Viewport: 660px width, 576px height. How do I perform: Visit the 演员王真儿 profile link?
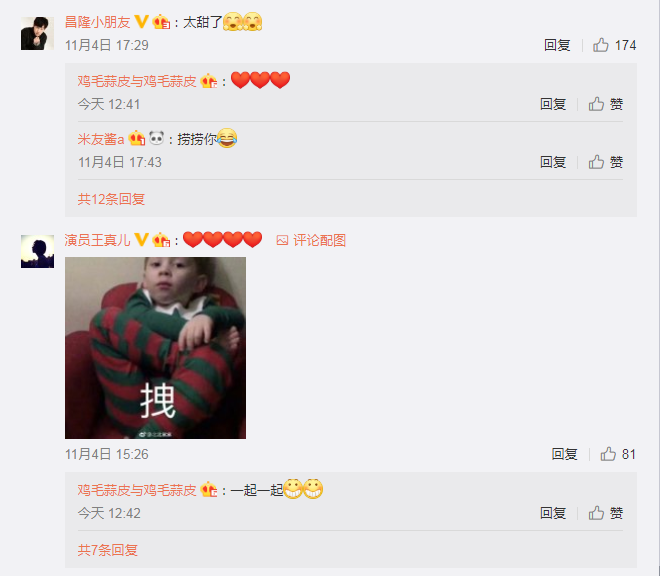(97, 240)
